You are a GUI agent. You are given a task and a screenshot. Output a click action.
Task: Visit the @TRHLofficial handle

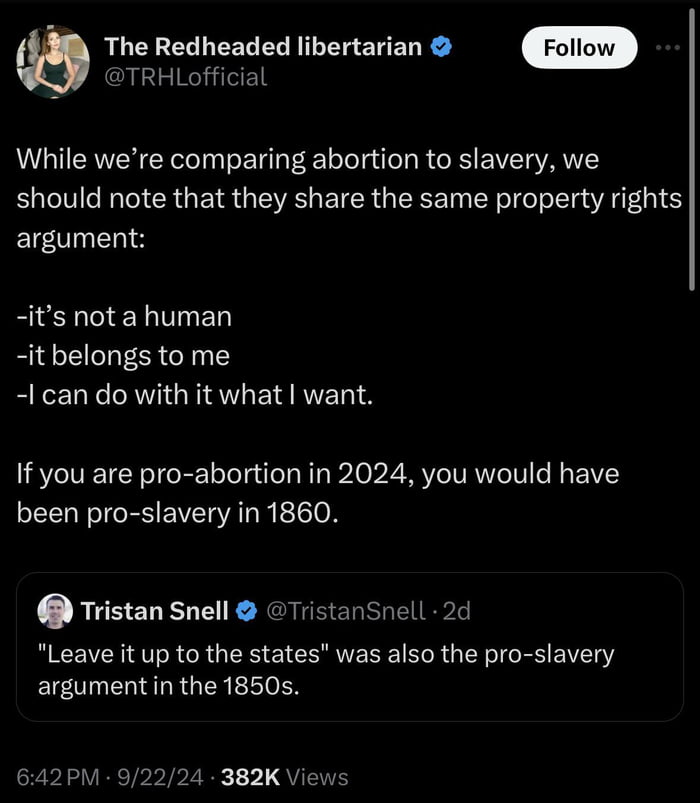[186, 76]
